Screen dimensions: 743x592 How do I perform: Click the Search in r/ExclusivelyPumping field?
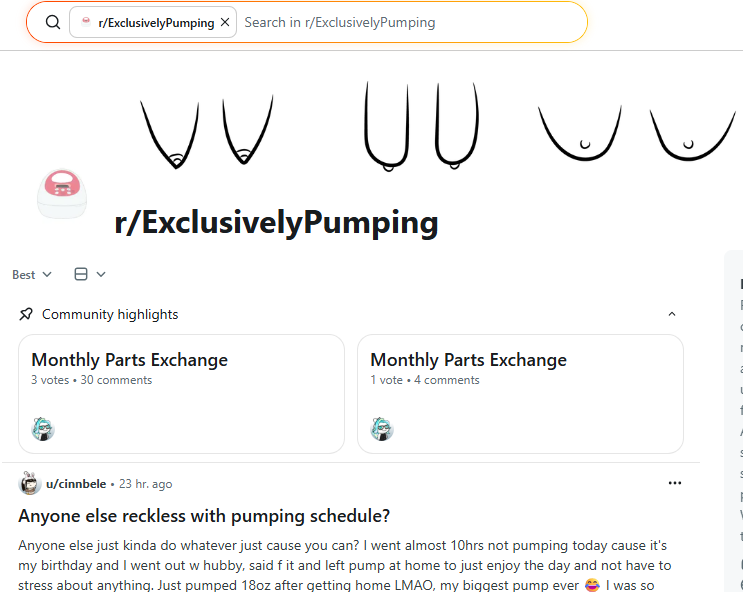412,22
